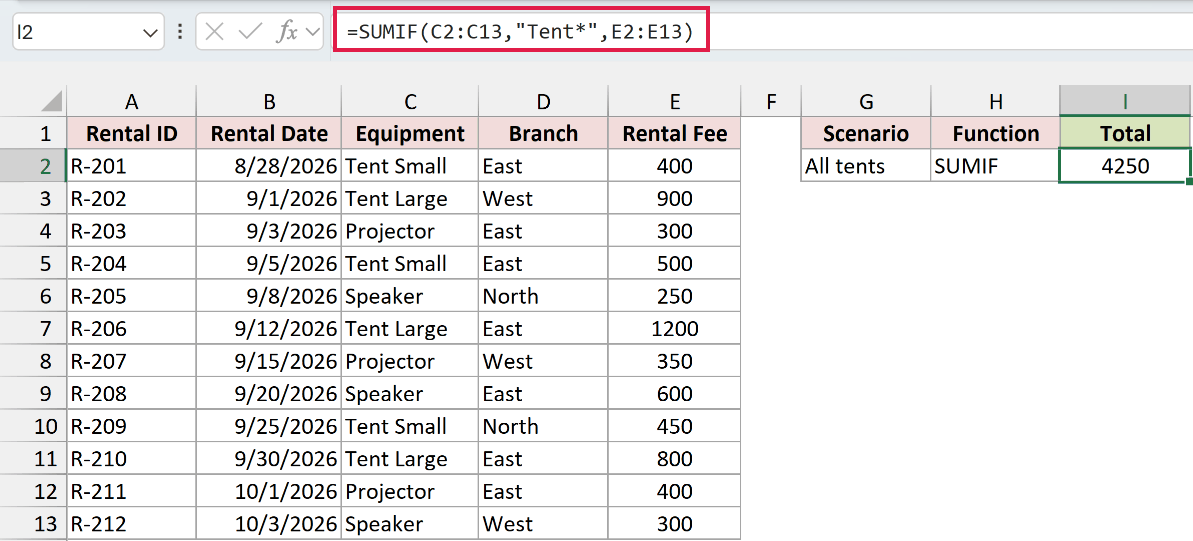Click the Rental Fee header cell
The height and width of the screenshot is (541, 1193).
674,134
